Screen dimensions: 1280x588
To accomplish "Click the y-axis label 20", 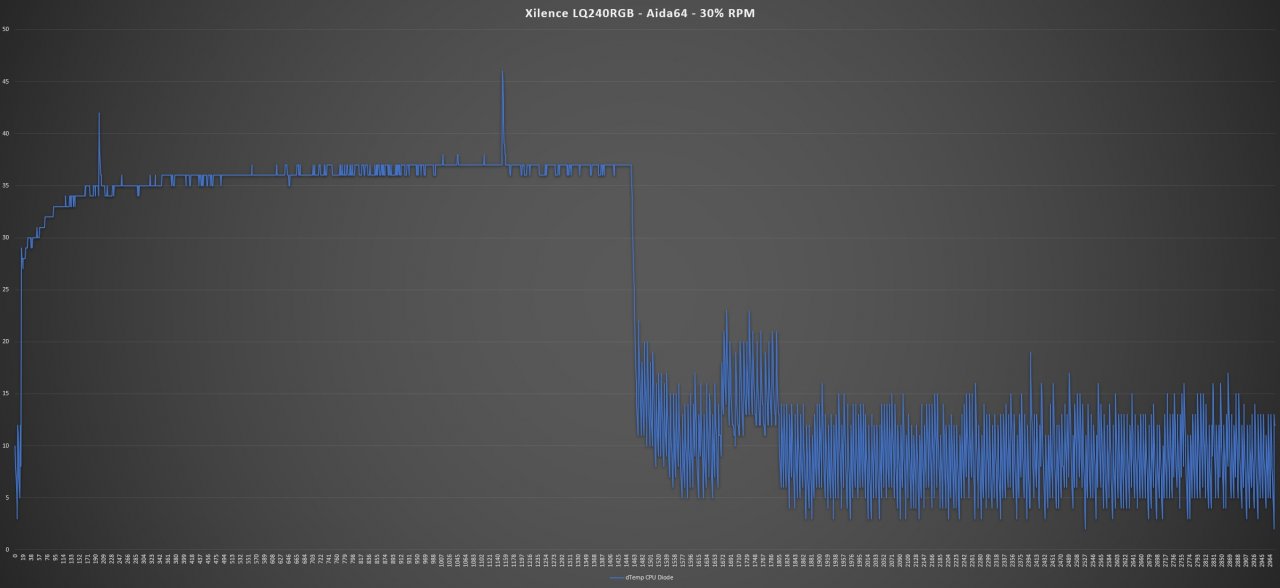I will (7, 341).
